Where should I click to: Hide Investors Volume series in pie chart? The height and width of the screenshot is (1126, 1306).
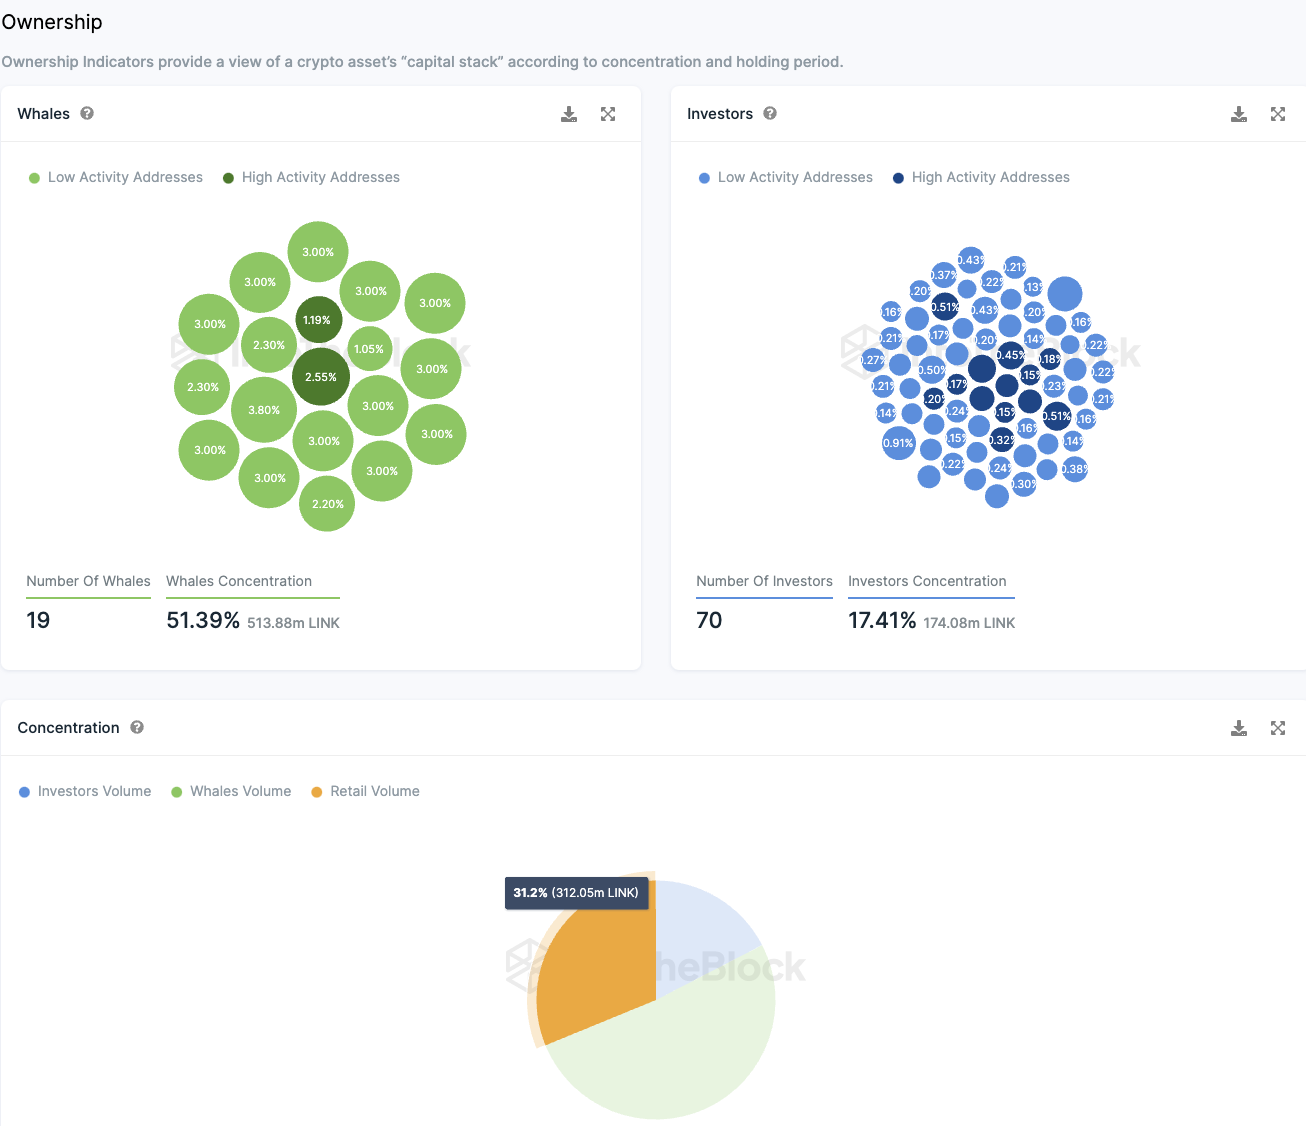click(85, 791)
